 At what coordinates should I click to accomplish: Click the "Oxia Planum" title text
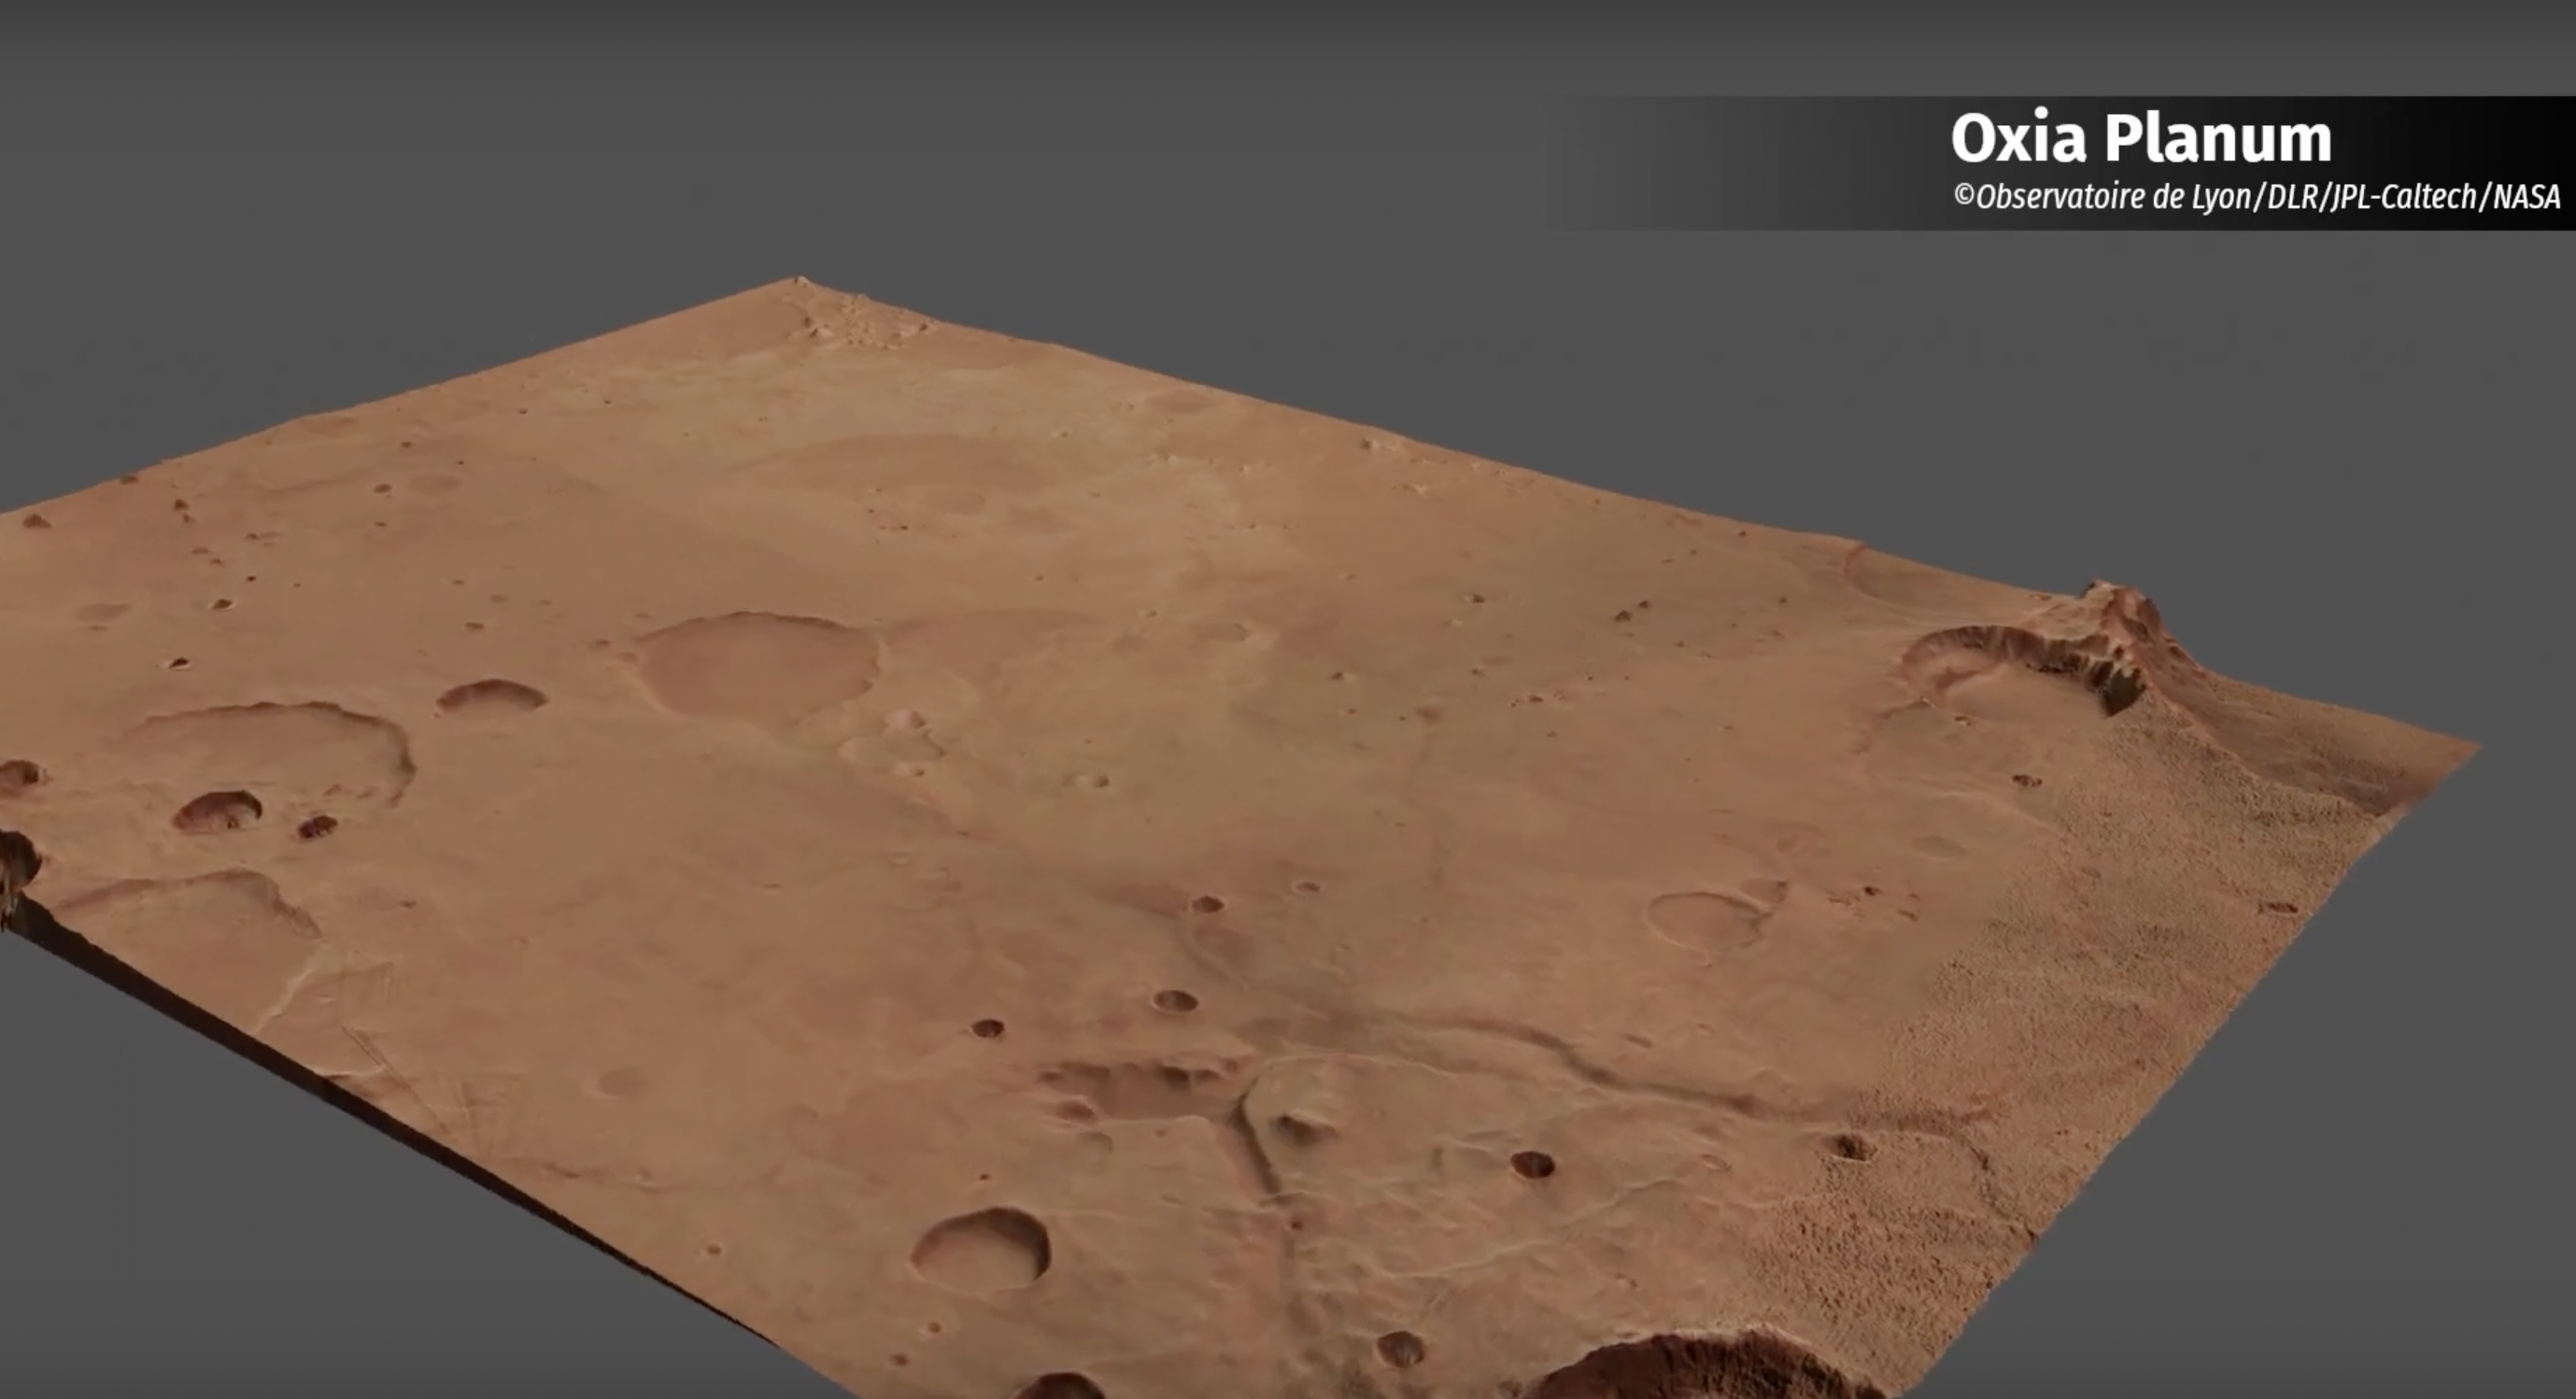pos(2141,138)
